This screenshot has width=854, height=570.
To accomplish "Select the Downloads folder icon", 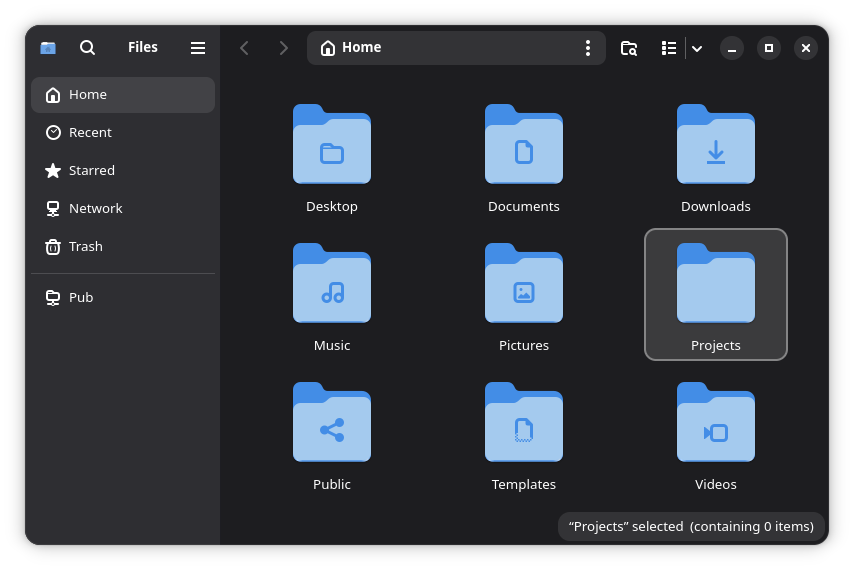I will (716, 144).
